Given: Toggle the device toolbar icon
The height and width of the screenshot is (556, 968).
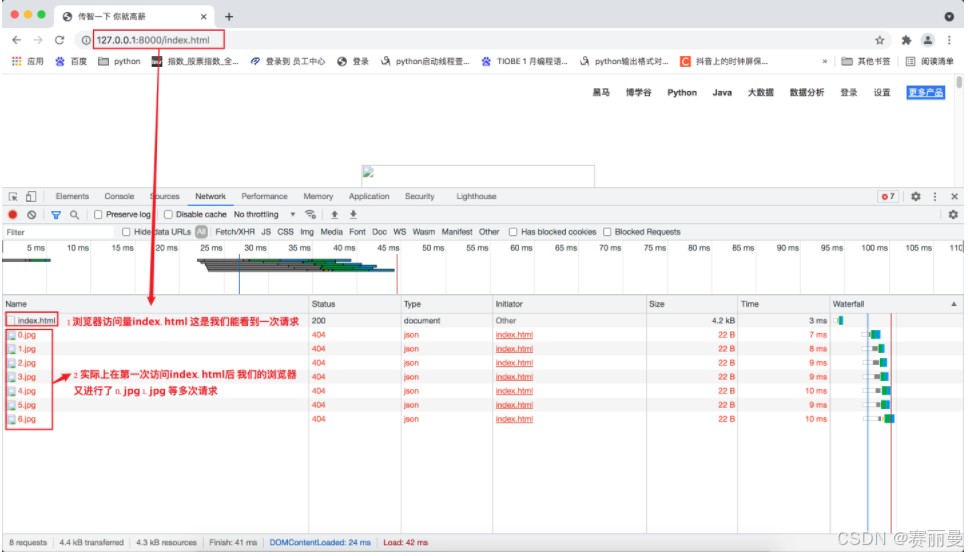Looking at the screenshot, I should pyautogui.click(x=31, y=197).
